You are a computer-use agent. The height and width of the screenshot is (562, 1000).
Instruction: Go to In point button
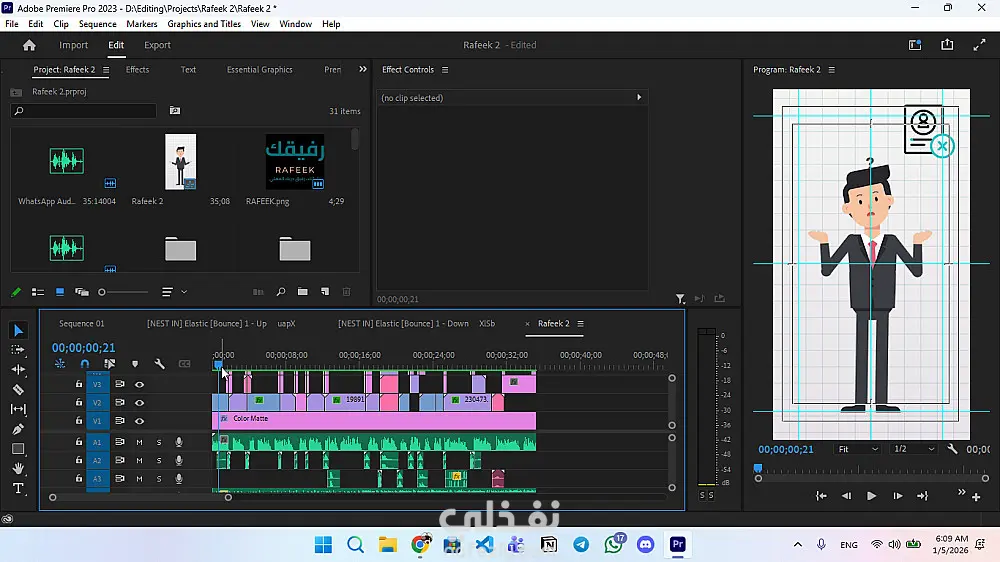click(x=821, y=496)
